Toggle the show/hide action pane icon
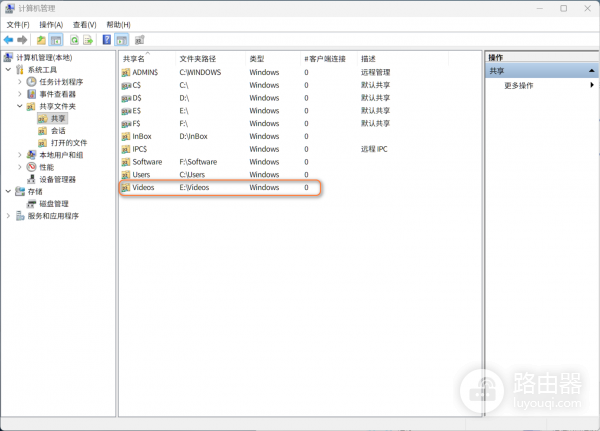This screenshot has width=600, height=431. [x=122, y=40]
